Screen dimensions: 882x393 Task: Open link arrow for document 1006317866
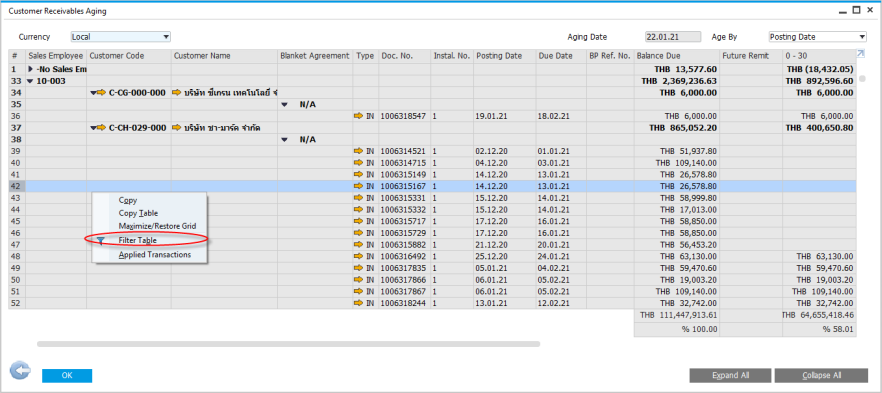click(358, 280)
